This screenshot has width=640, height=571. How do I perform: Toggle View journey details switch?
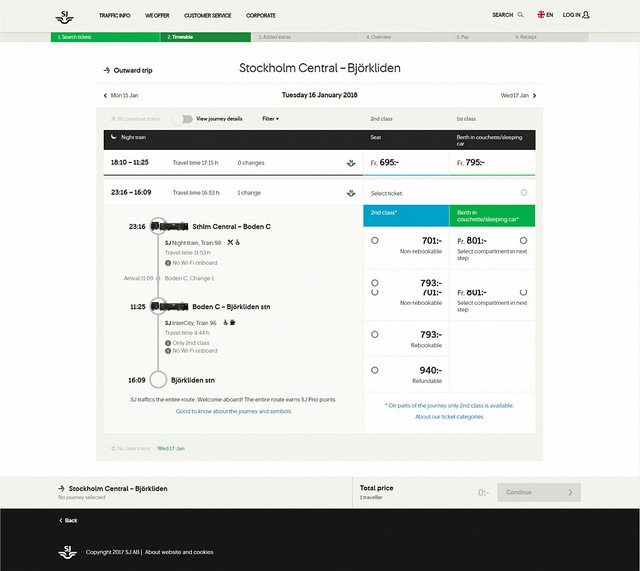182,119
